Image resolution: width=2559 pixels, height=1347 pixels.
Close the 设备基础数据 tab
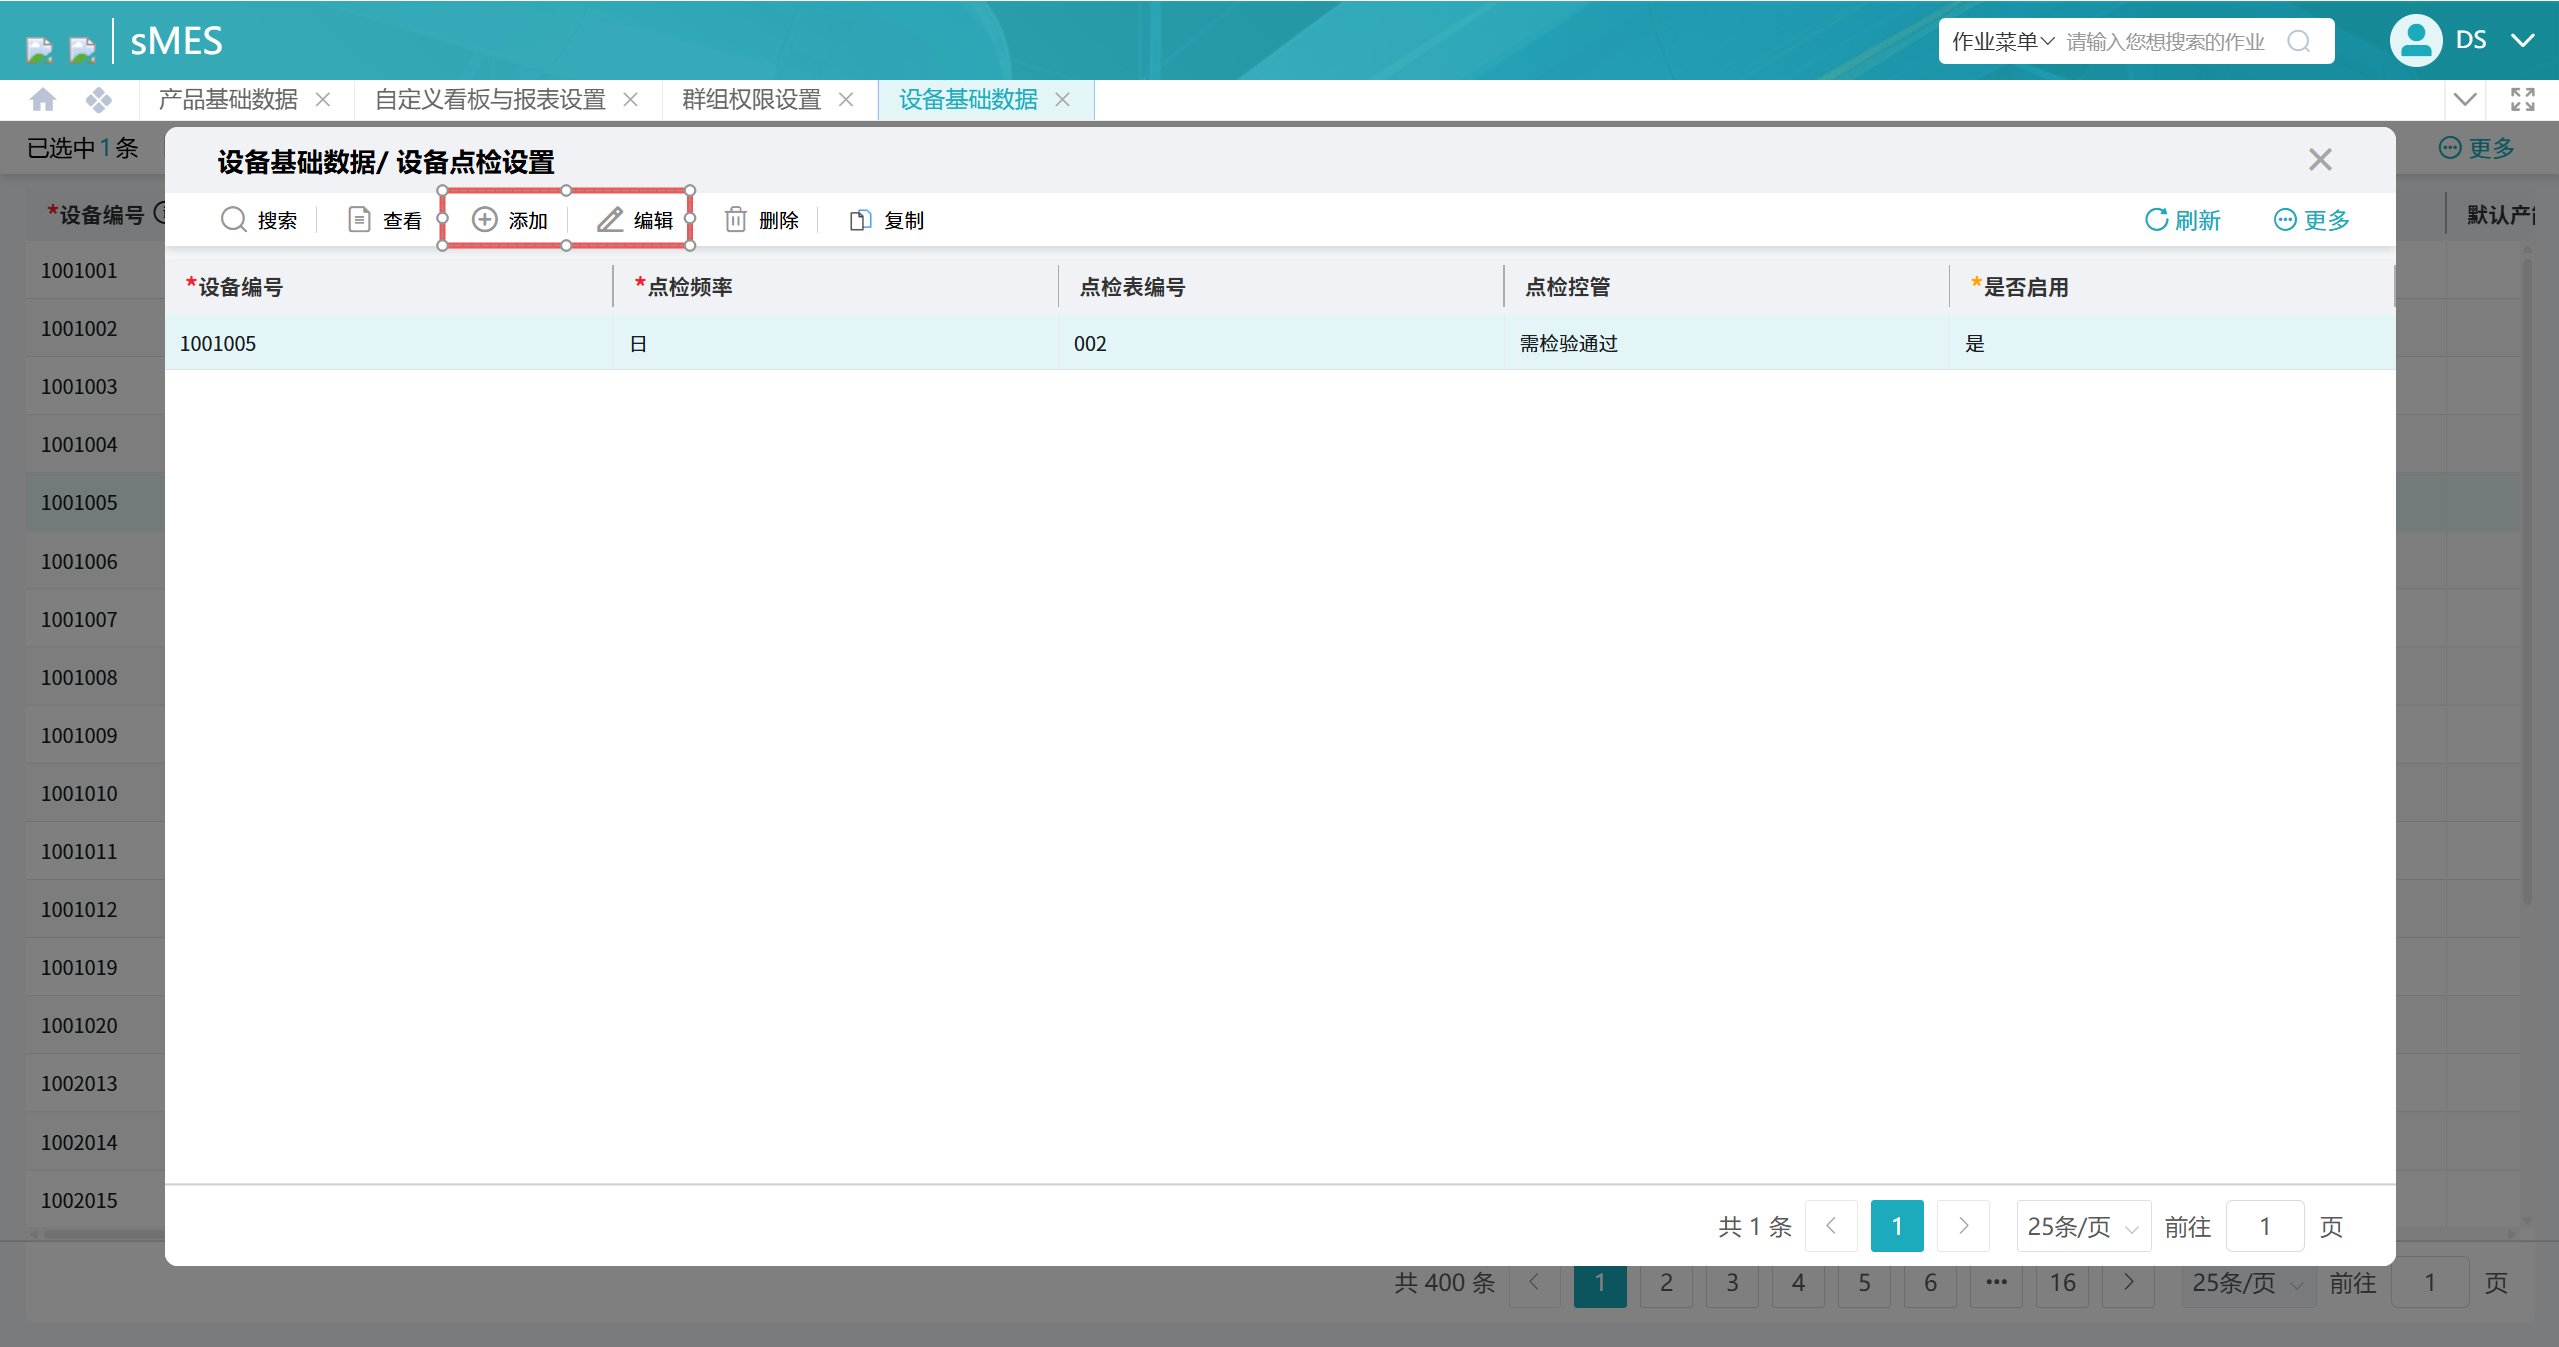pos(1063,99)
